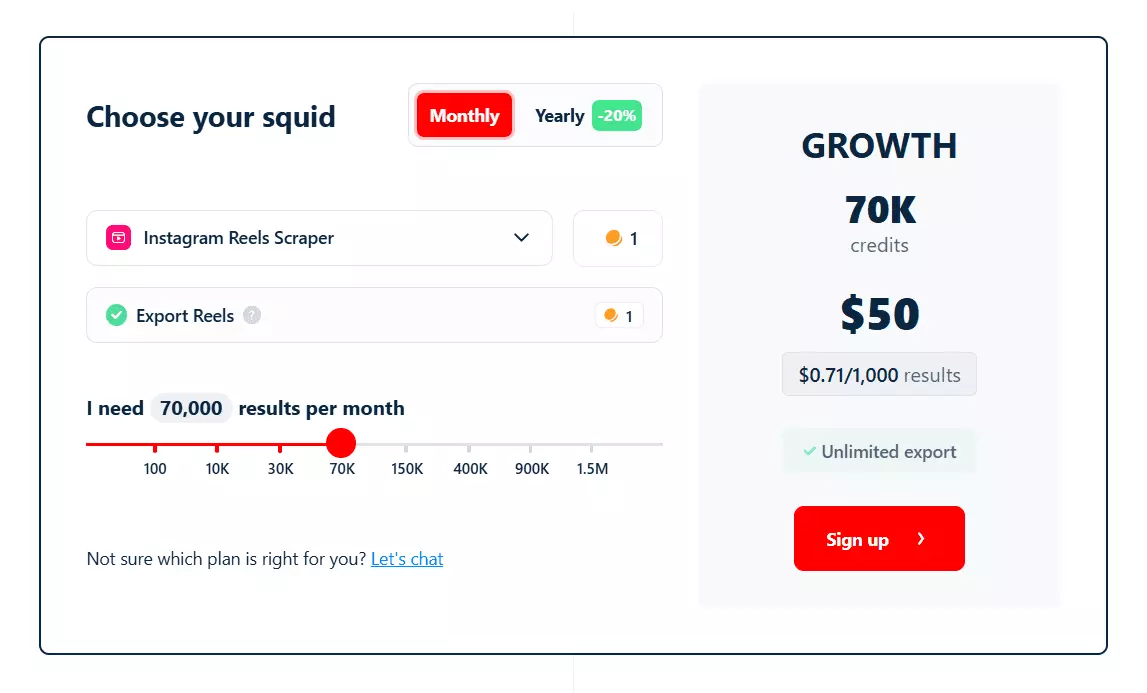Open the Let's chat link
Image resolution: width=1147 pixels, height=693 pixels.
coord(407,559)
